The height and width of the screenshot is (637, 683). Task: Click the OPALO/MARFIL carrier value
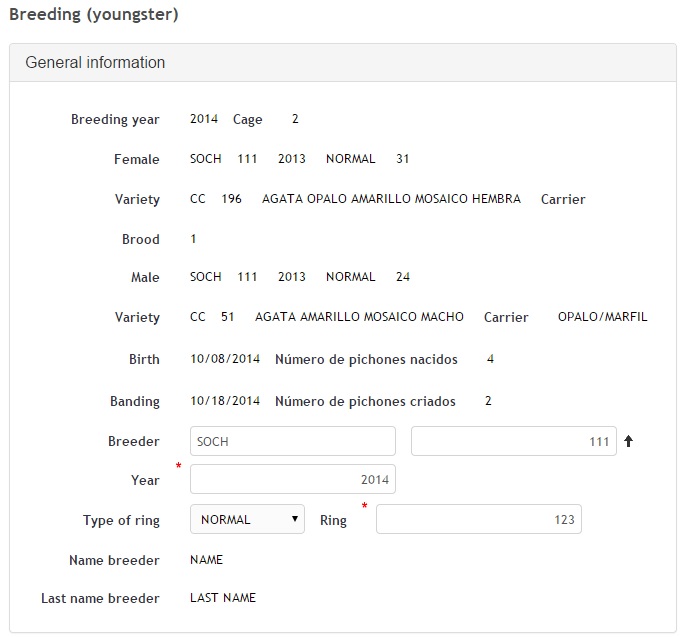[602, 317]
